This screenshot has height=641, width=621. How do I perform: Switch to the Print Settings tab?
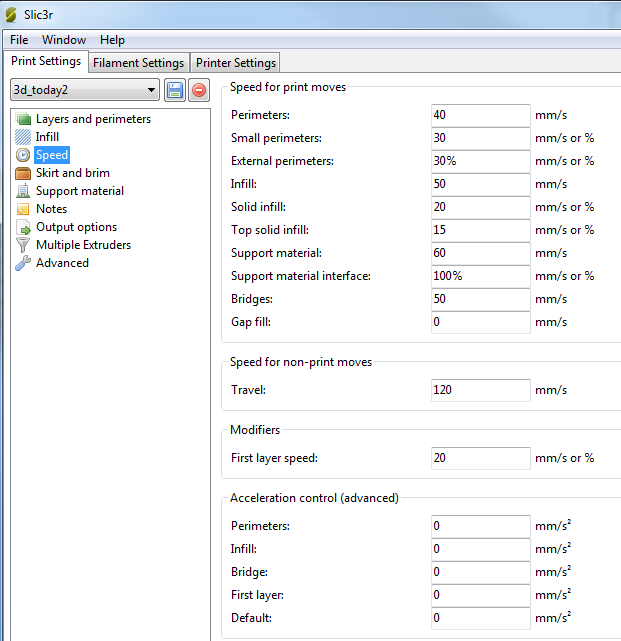point(46,61)
